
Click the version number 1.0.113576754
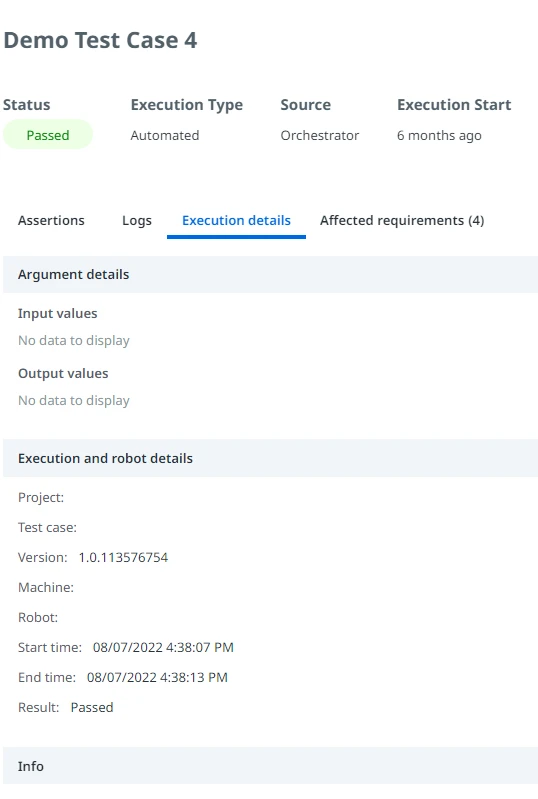coord(123,557)
